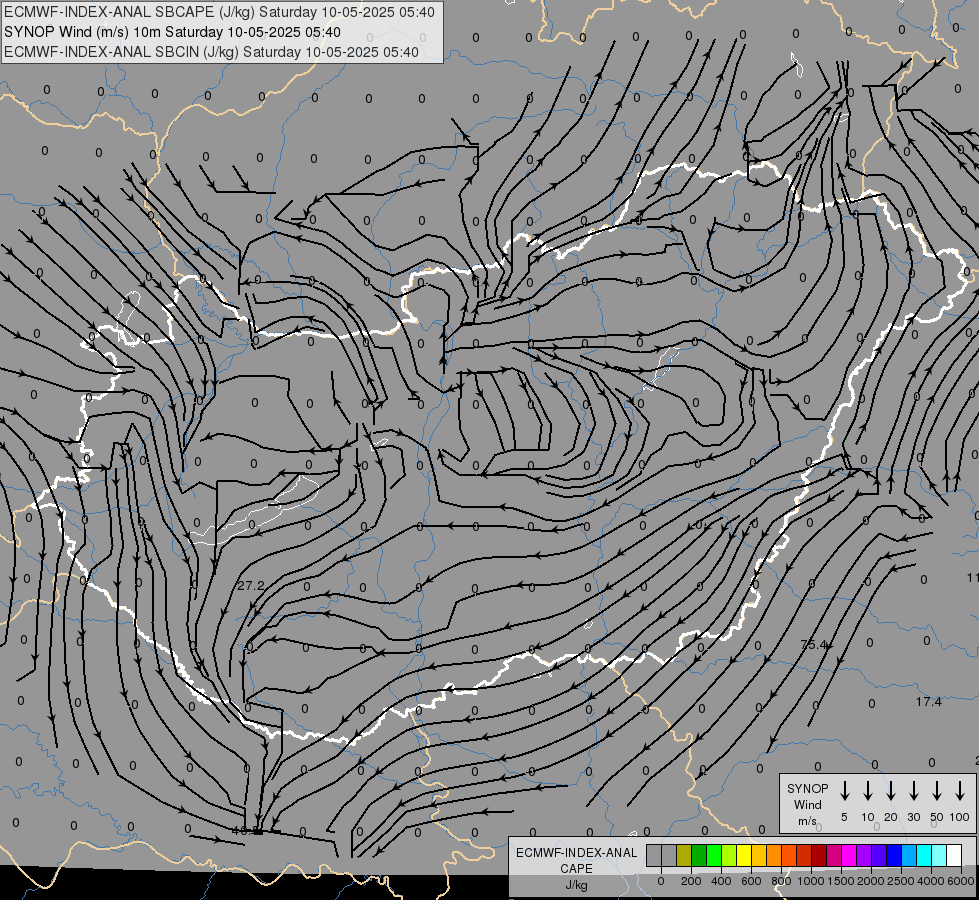This screenshot has width=979, height=900.
Task: Click the 20 m/s wind arrow in SYNOP legend
Action: click(890, 791)
